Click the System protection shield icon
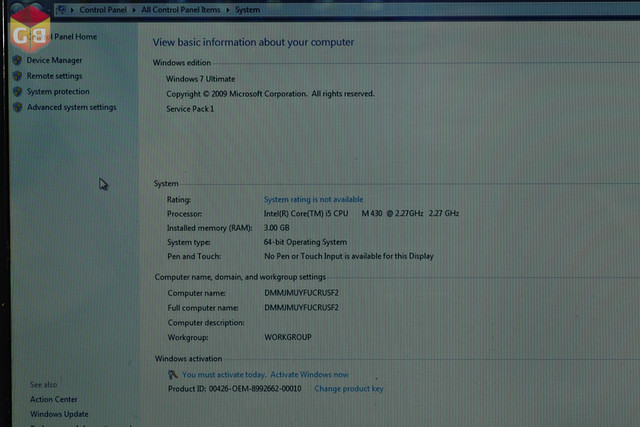 coord(17,91)
